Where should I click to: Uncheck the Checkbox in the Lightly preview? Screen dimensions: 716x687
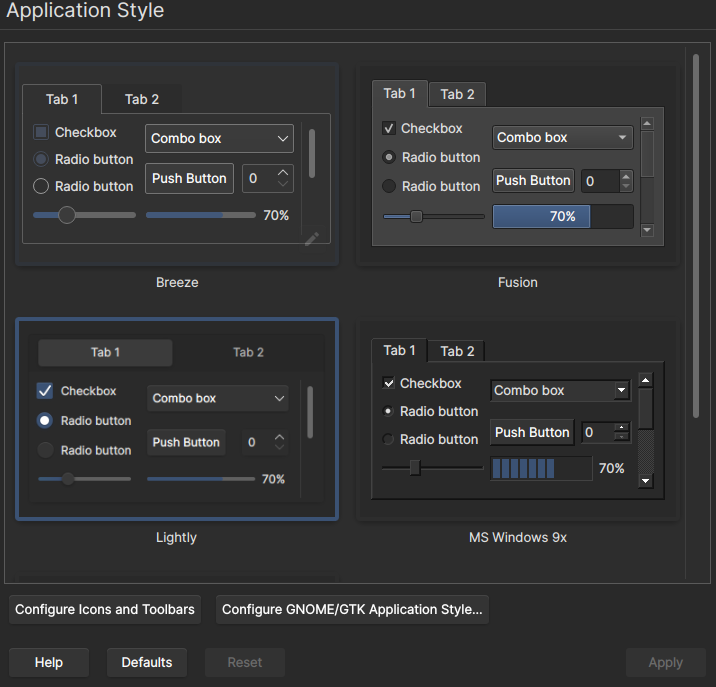tap(45, 391)
